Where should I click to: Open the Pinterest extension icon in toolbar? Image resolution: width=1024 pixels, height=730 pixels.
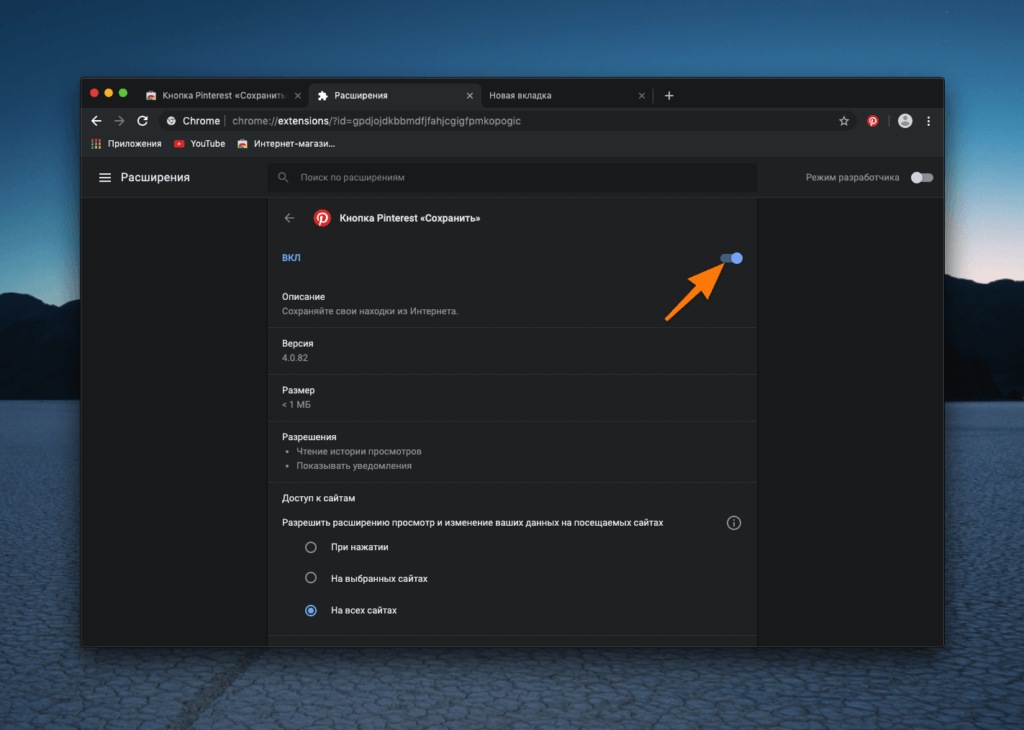(x=872, y=121)
